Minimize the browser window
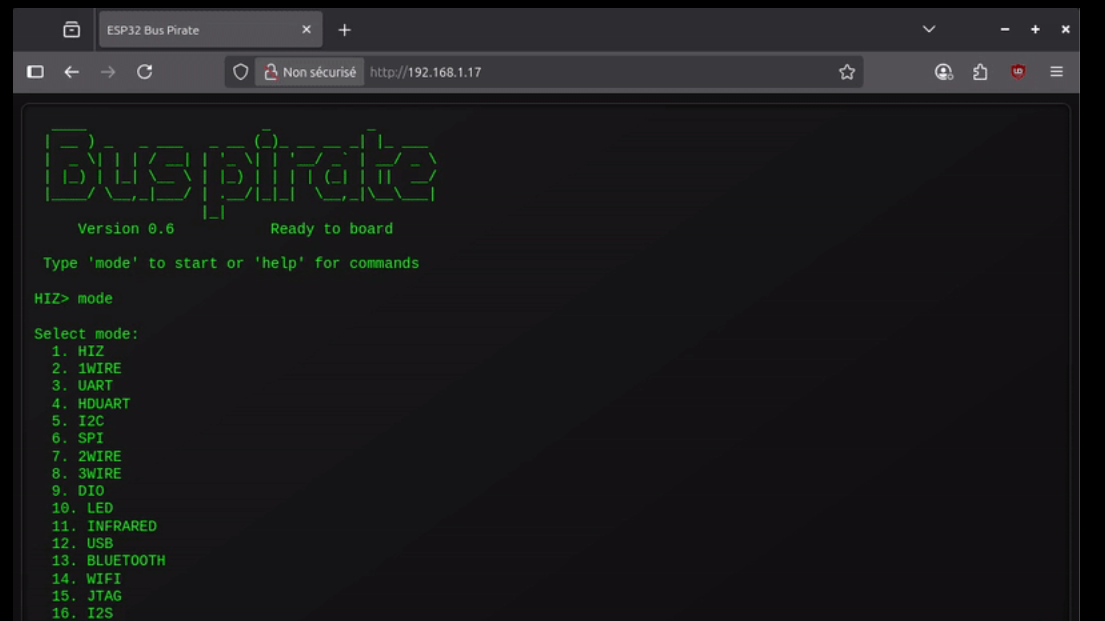This screenshot has width=1105, height=621. [1005, 30]
